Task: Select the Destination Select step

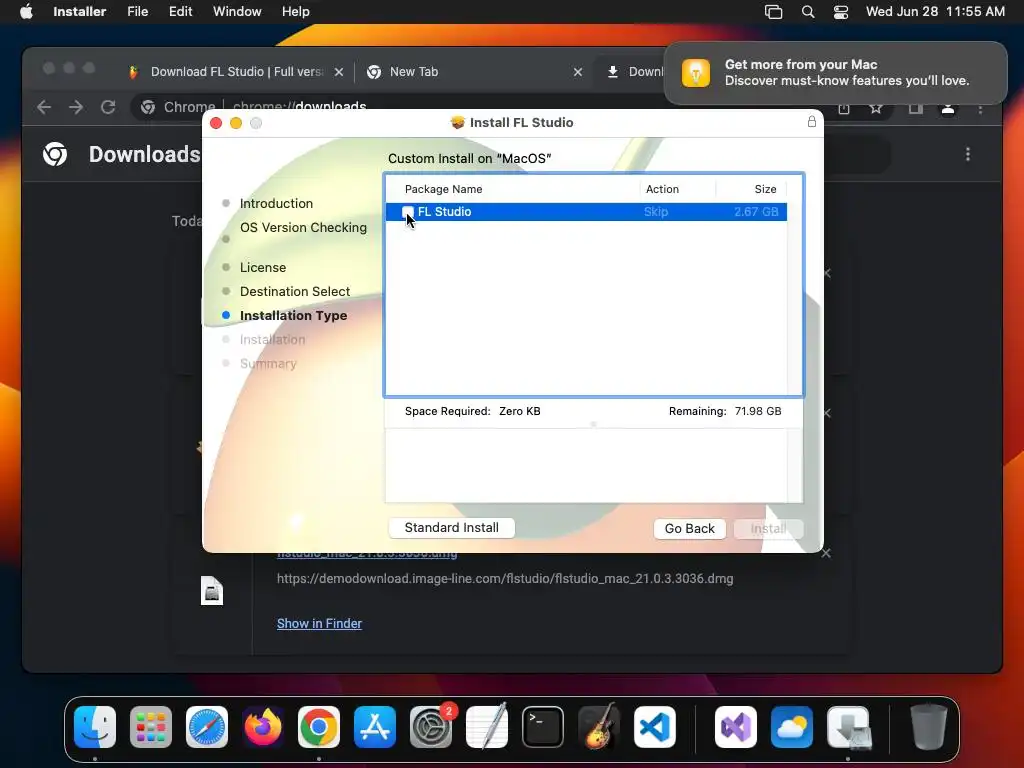Action: coord(295,292)
